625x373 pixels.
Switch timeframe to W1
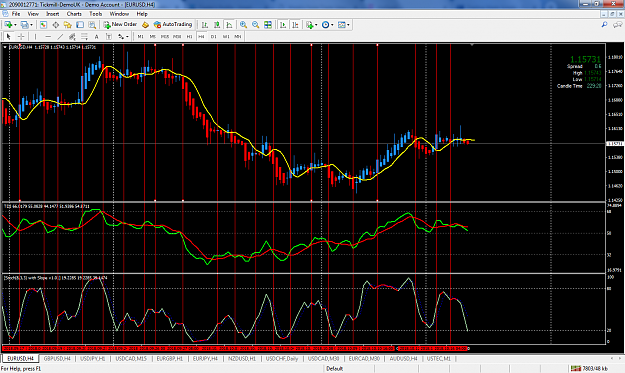coord(226,36)
